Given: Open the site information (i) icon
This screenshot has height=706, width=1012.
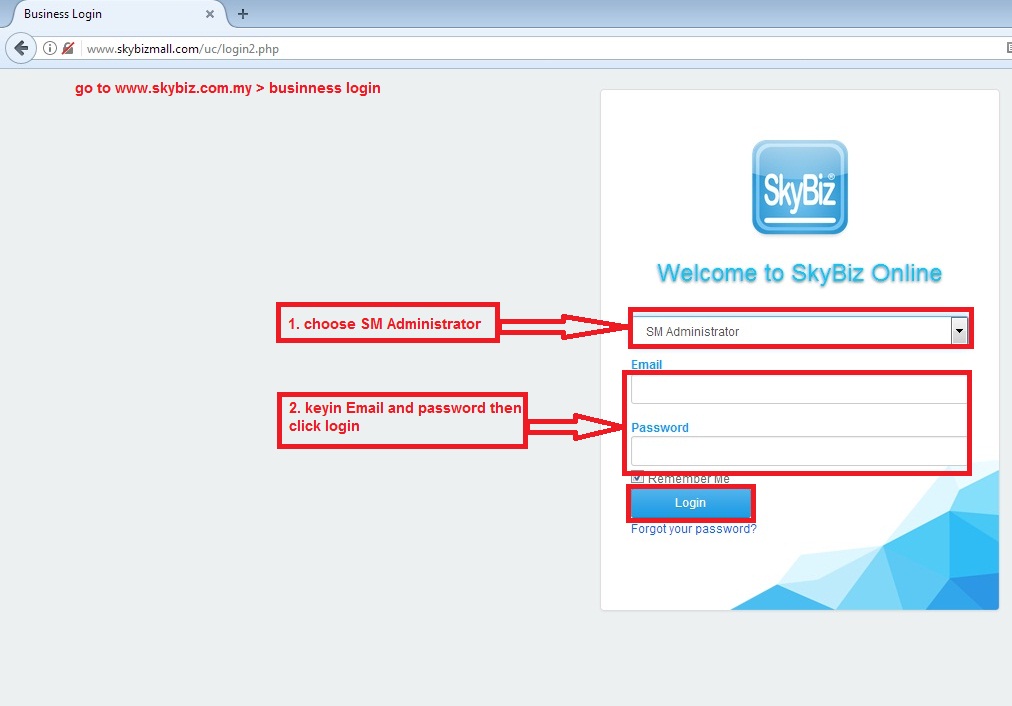Looking at the screenshot, I should [x=48, y=47].
